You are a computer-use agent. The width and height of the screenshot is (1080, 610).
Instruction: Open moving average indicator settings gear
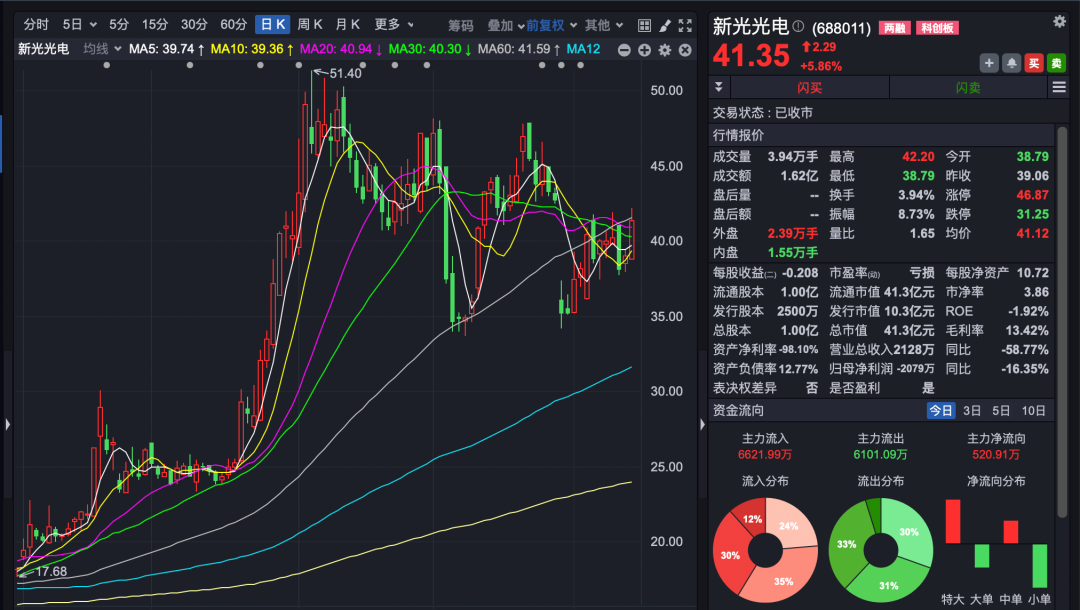point(665,50)
